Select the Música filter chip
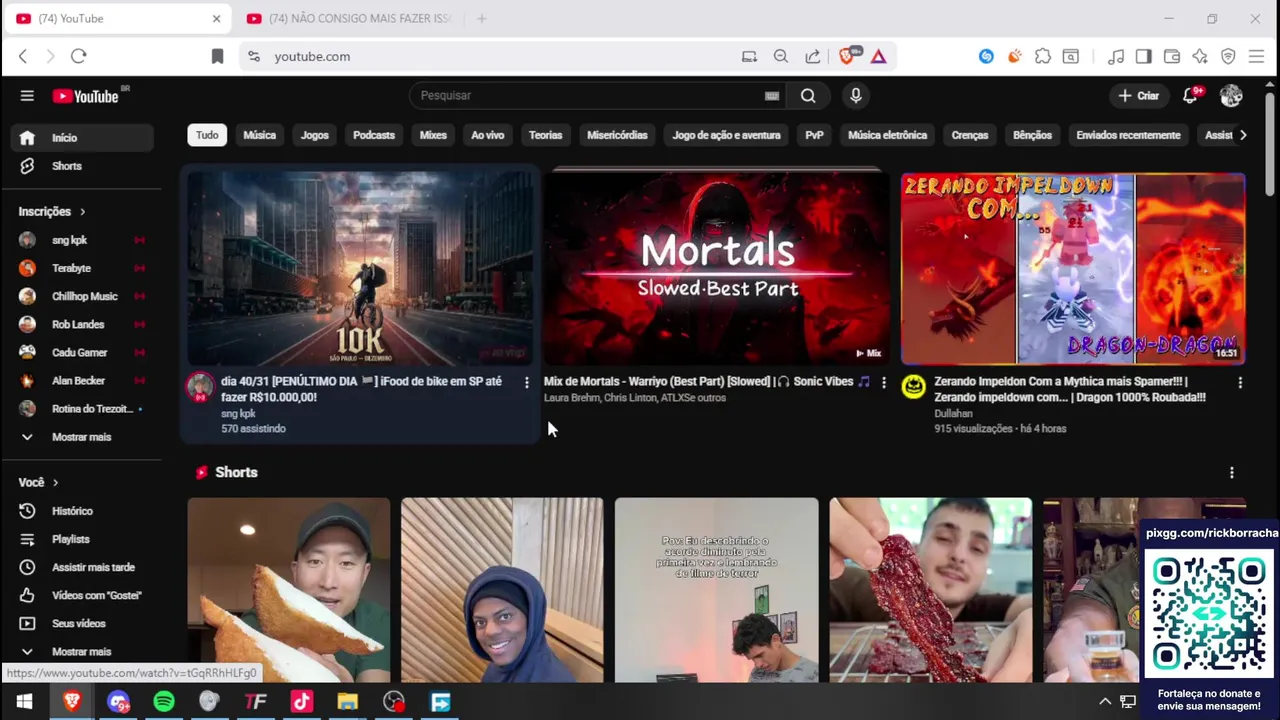This screenshot has height=720, width=1280. click(259, 135)
